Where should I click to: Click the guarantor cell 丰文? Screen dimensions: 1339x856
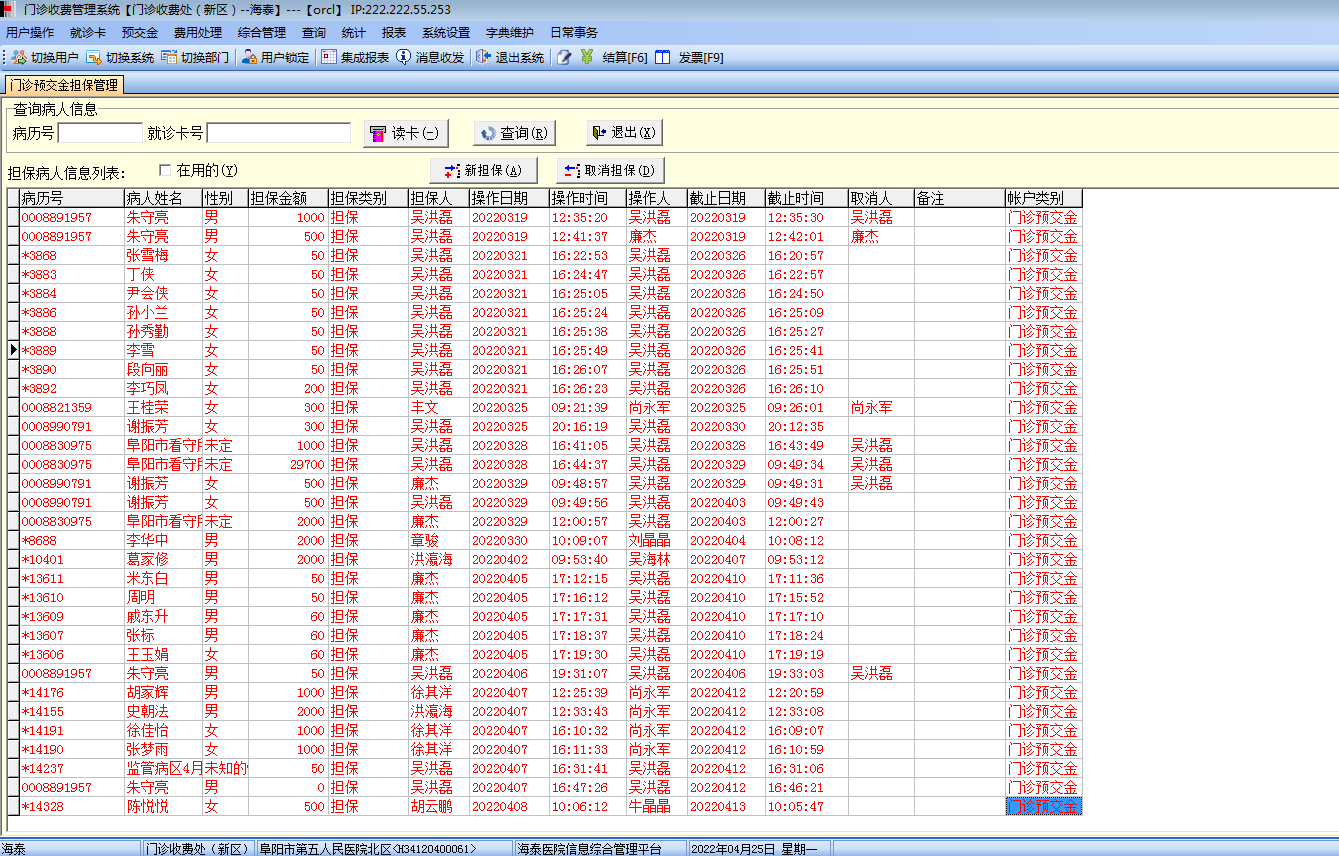coord(439,408)
